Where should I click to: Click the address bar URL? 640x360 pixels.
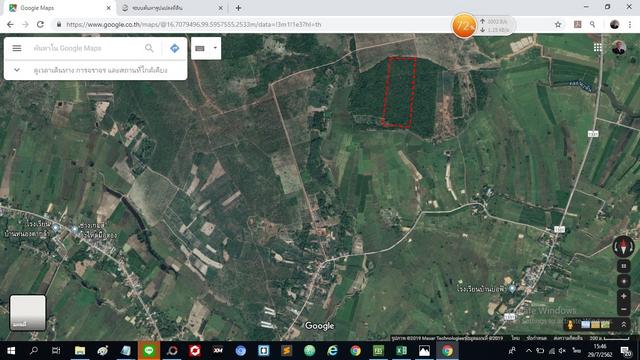pyautogui.click(x=194, y=24)
